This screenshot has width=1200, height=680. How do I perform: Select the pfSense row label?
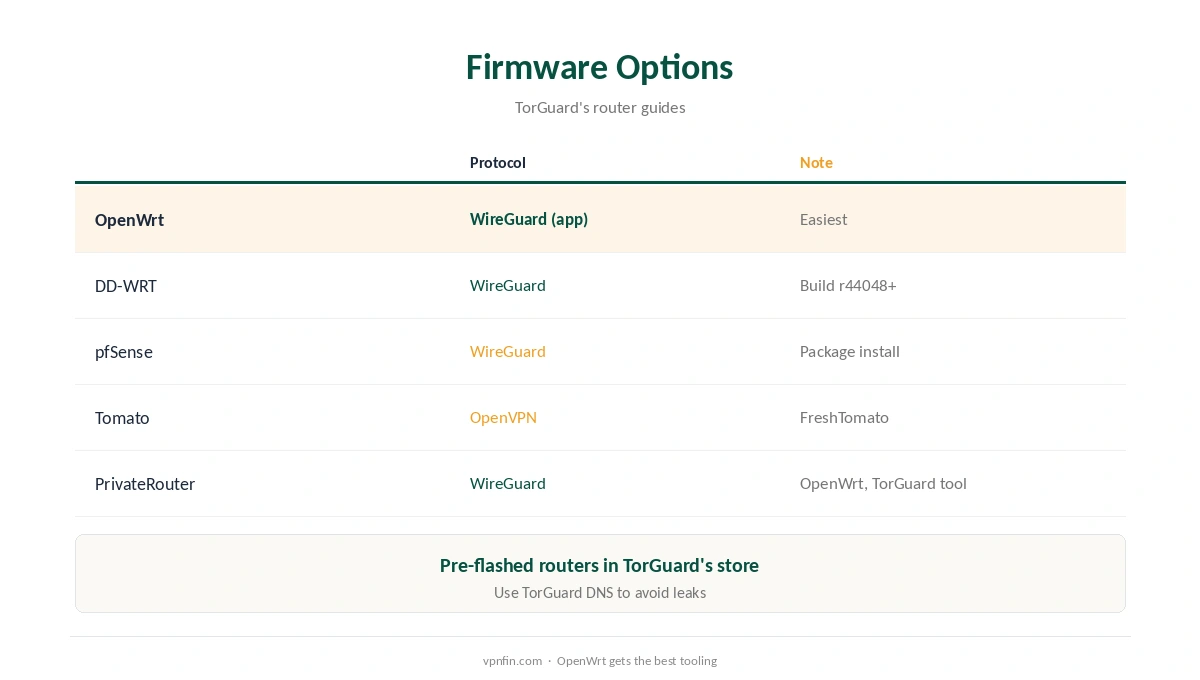pos(124,352)
